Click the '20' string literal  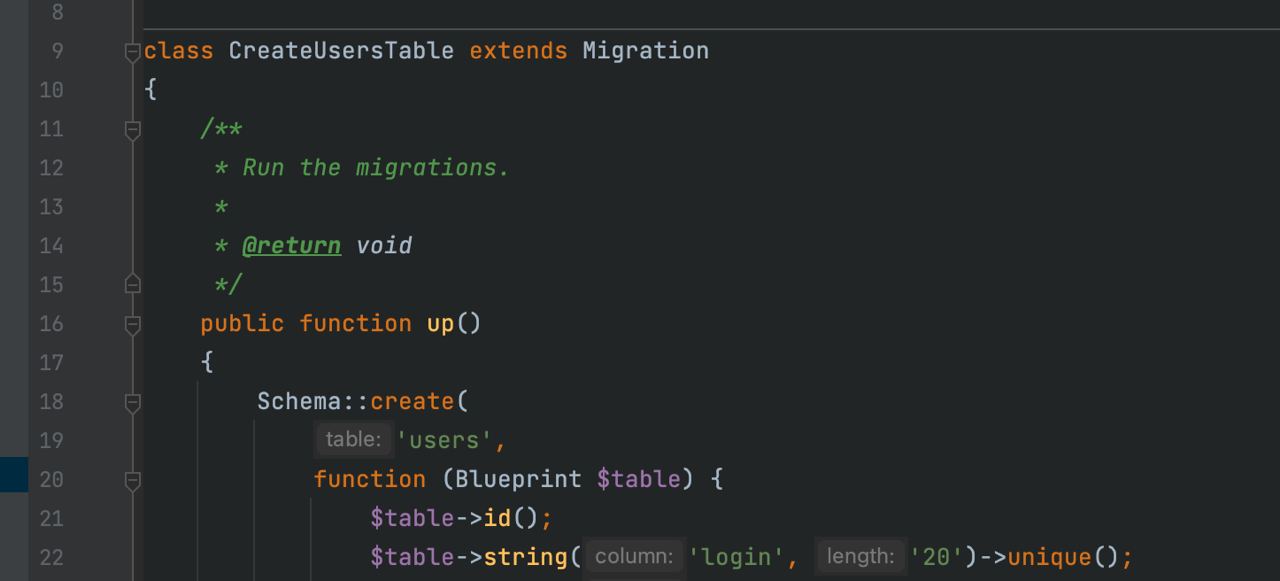click(x=937, y=557)
